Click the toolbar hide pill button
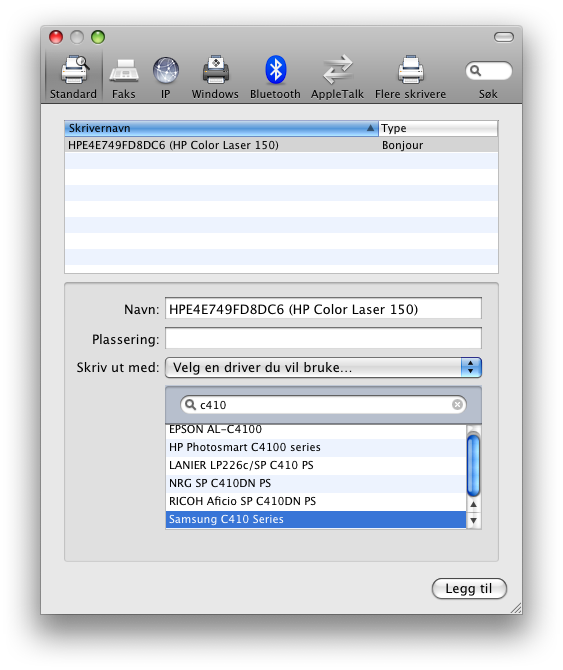The width and height of the screenshot is (563, 670). pos(504,37)
